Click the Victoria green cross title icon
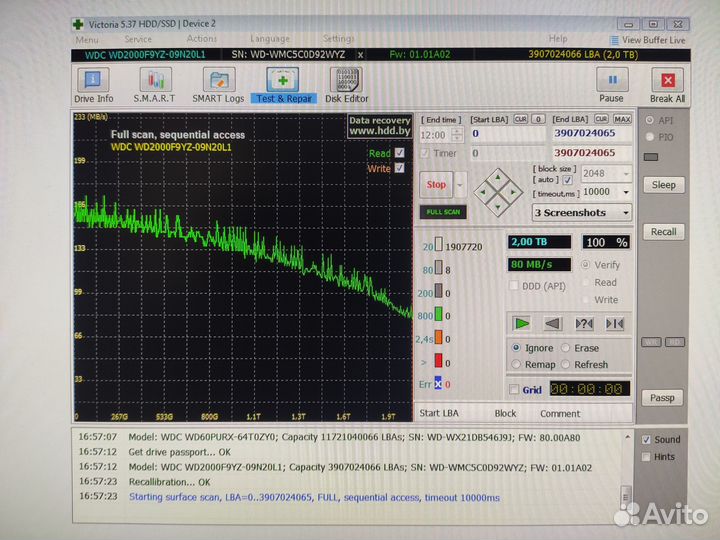 click(x=78, y=24)
